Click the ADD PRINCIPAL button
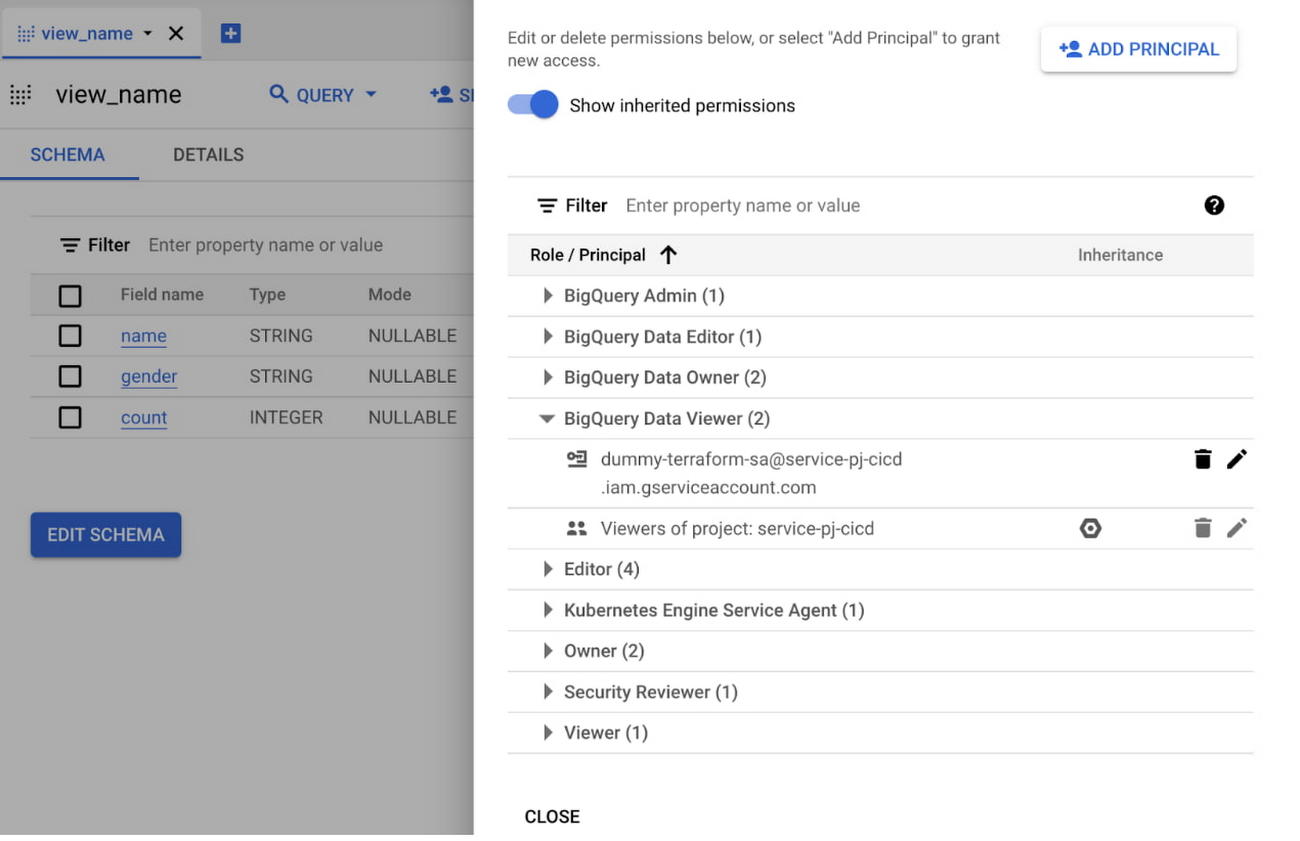 click(x=1139, y=49)
